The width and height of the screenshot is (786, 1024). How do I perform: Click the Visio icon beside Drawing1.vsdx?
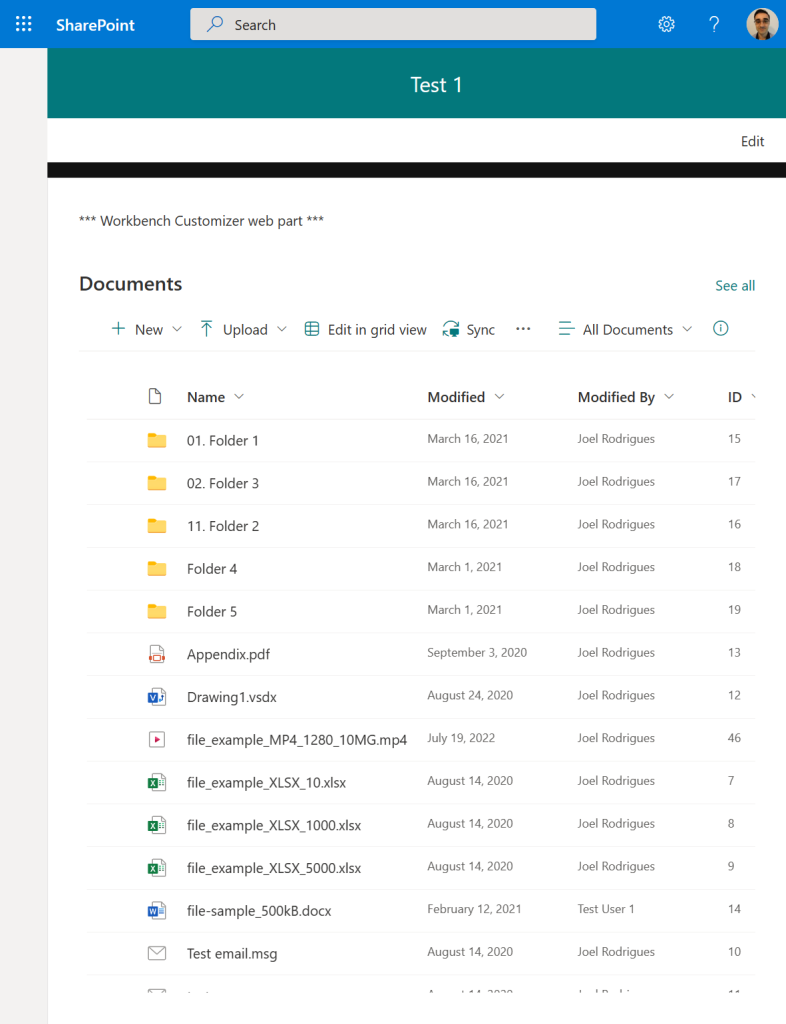[156, 697]
